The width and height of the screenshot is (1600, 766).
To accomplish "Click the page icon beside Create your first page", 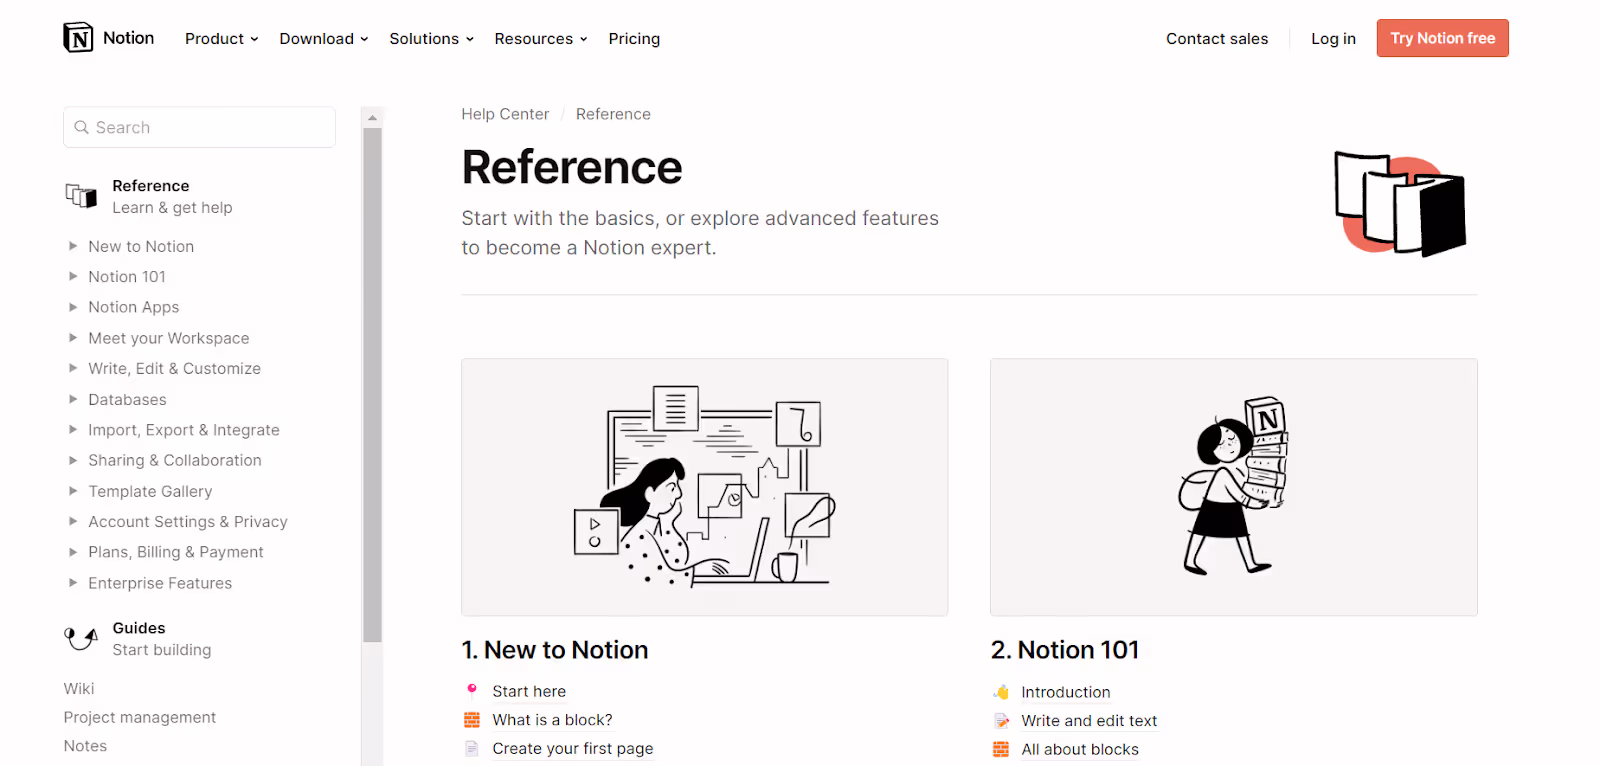I will coord(472,748).
